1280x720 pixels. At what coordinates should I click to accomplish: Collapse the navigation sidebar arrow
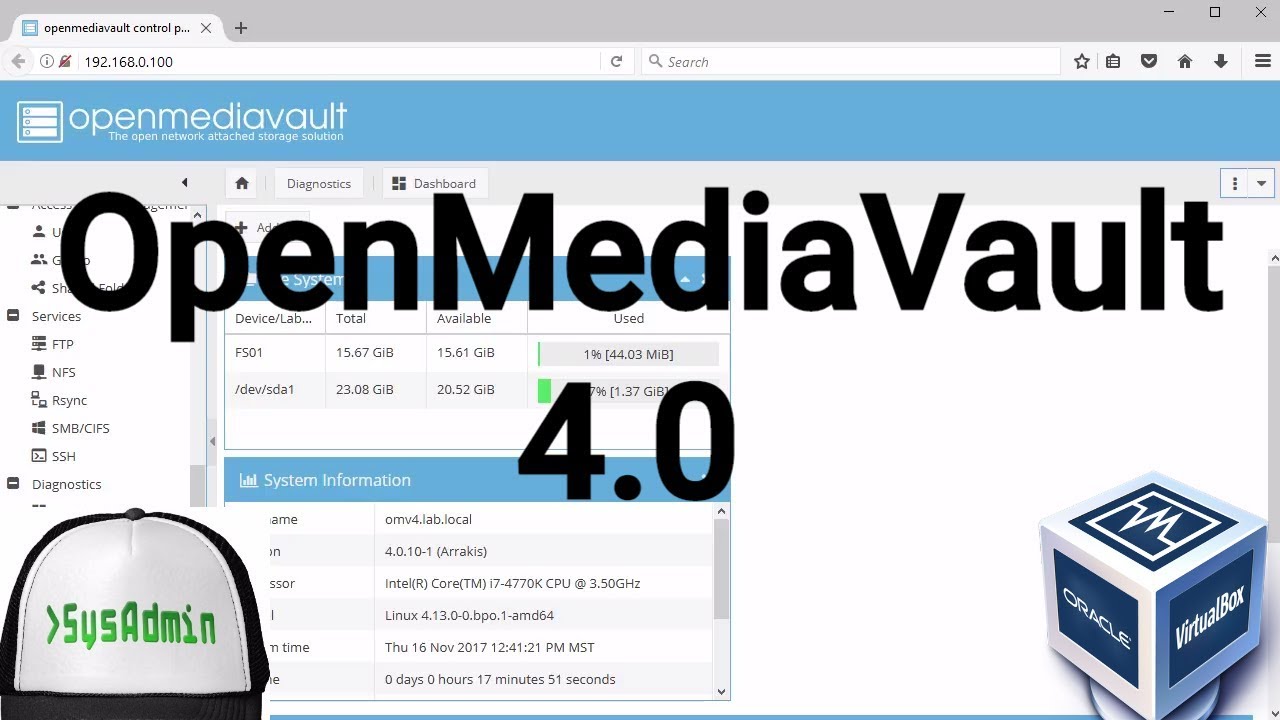tap(184, 182)
